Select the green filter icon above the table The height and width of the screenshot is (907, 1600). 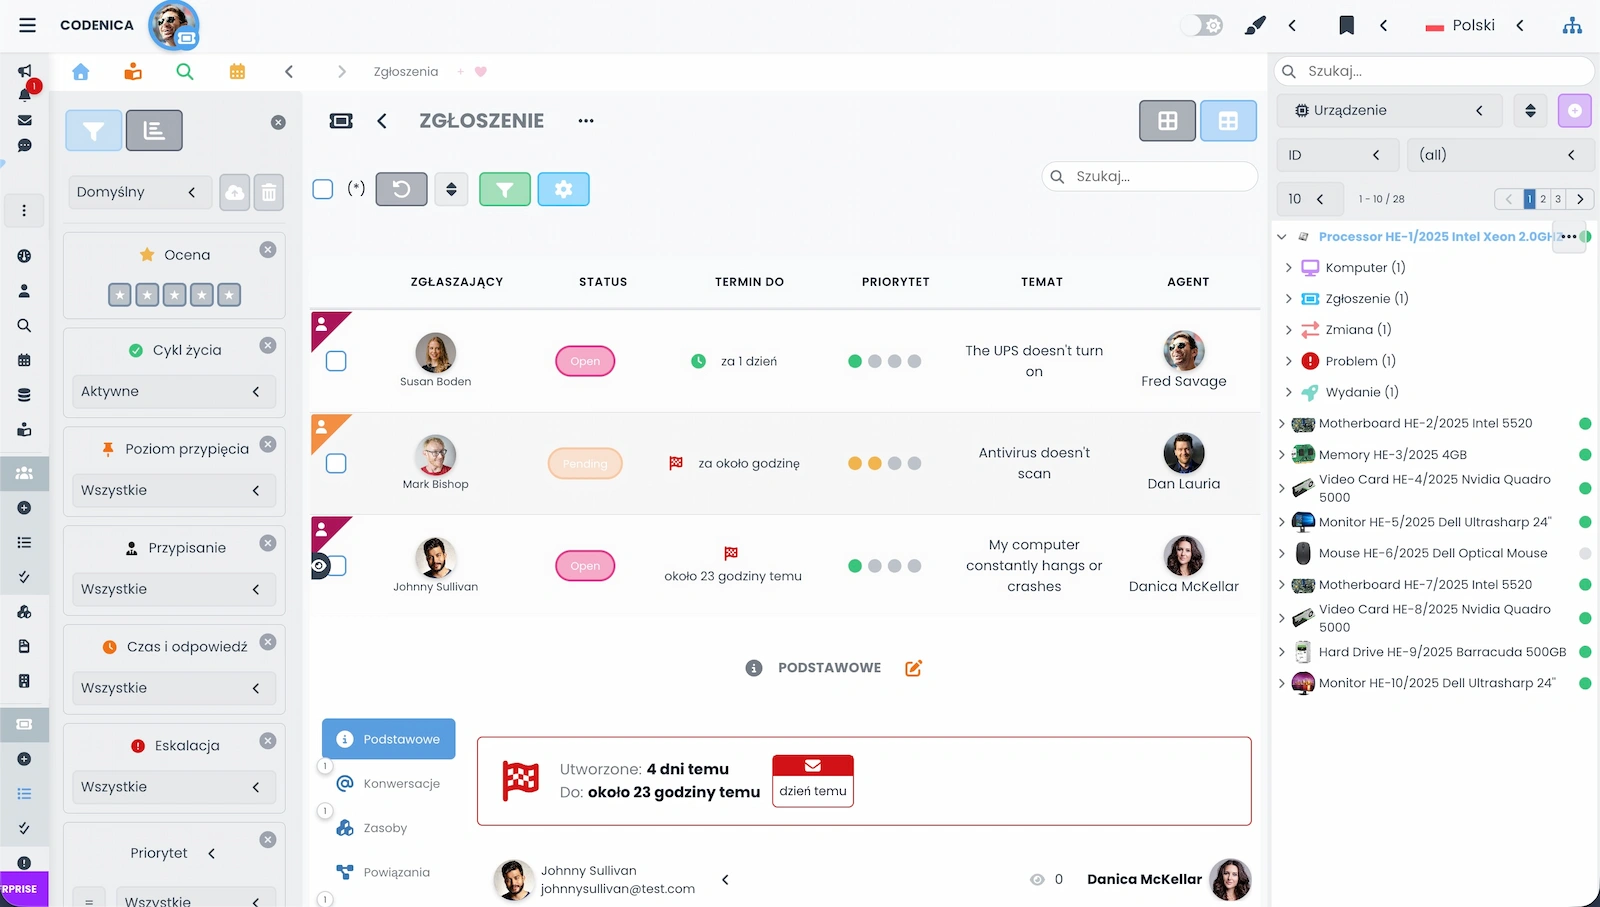pos(505,189)
